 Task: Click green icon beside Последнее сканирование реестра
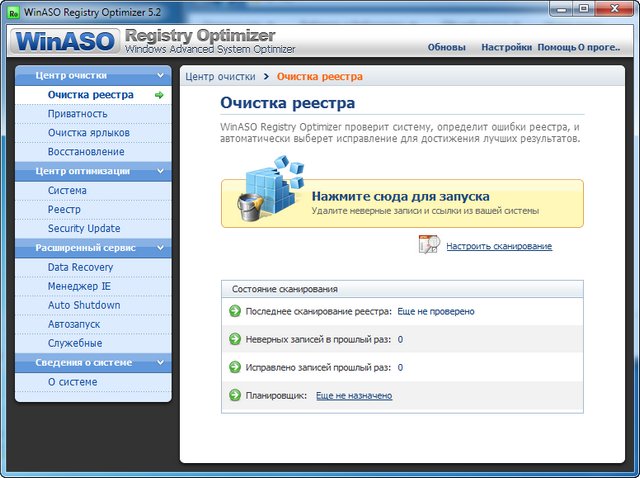coord(235,311)
